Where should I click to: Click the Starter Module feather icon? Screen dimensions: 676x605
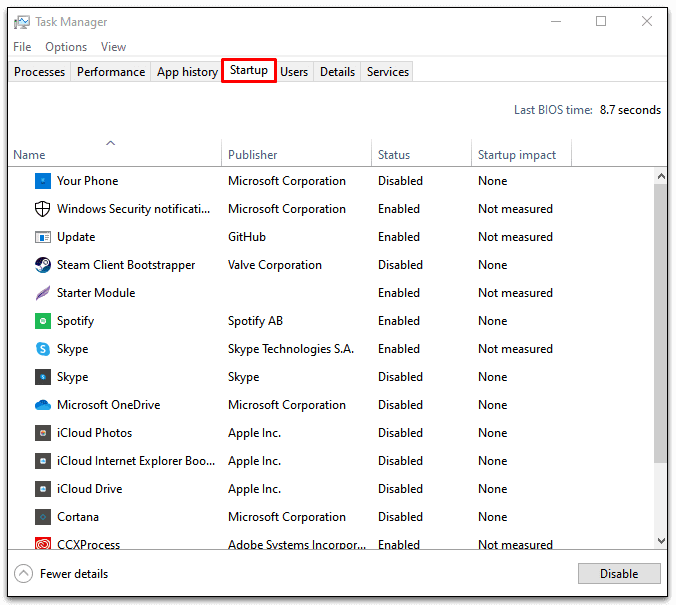tap(43, 293)
